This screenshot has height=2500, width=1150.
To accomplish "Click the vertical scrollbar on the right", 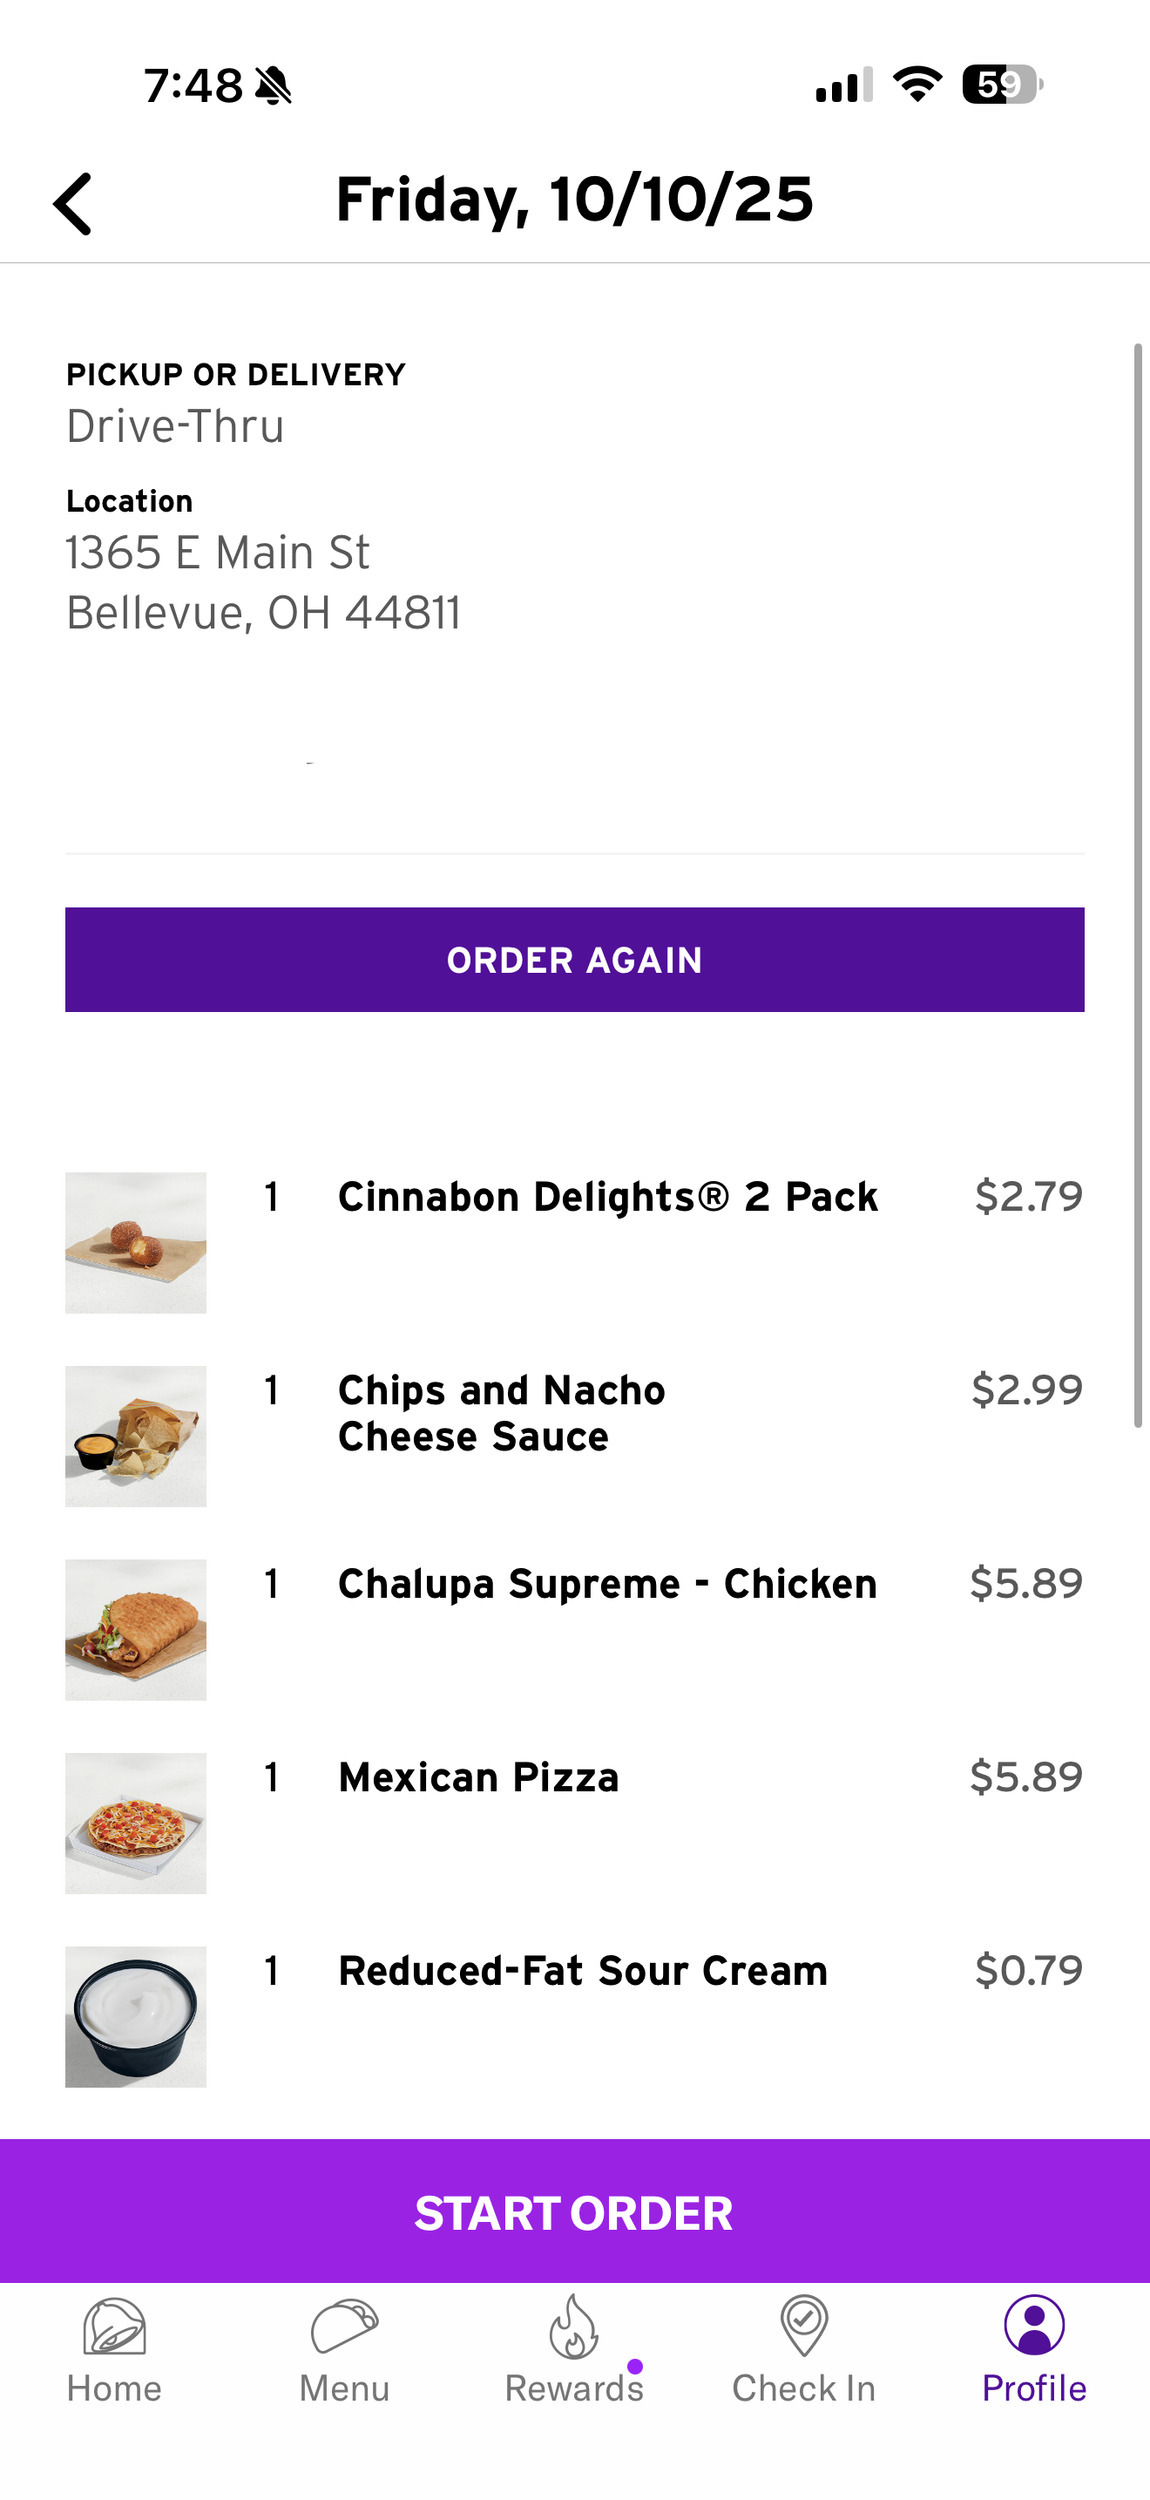I will [x=1138, y=885].
